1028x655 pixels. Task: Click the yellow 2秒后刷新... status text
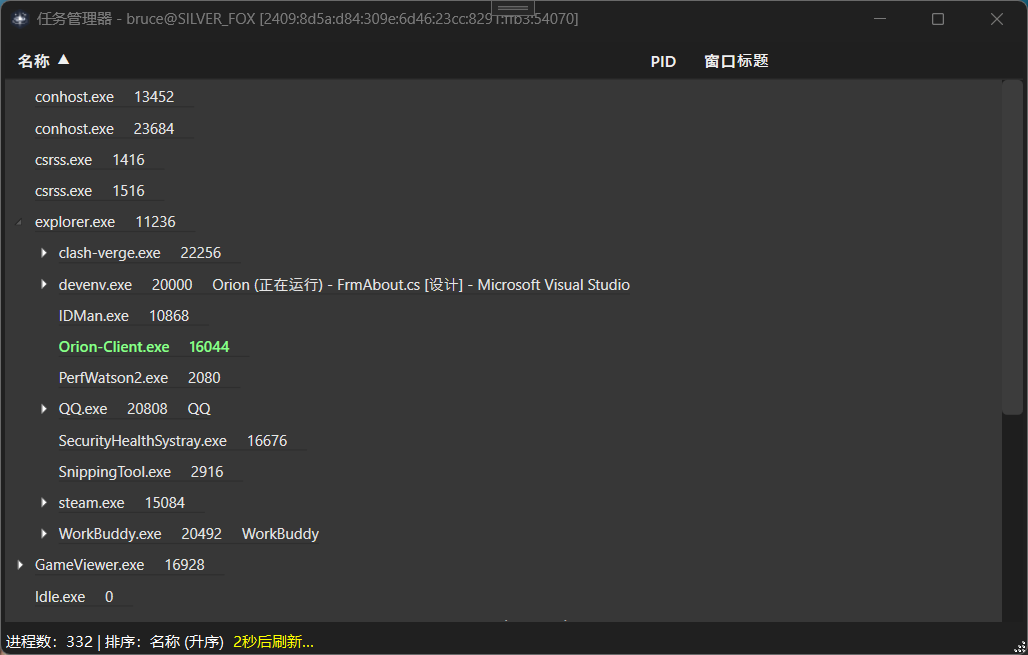(273, 641)
